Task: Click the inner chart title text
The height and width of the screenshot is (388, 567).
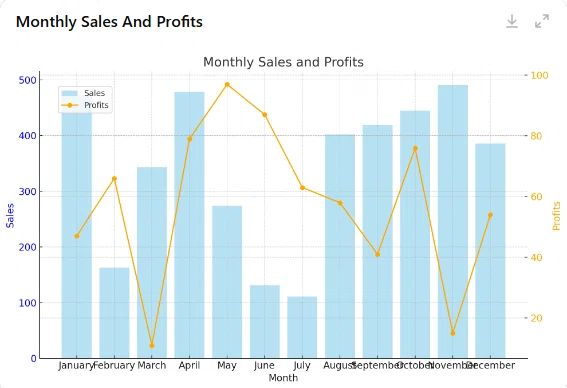Action: click(283, 62)
